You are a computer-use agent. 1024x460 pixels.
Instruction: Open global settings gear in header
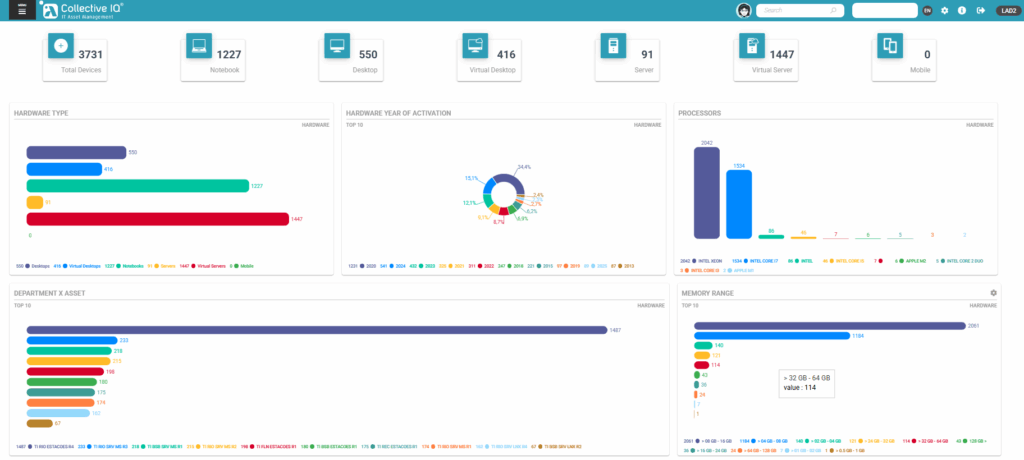click(x=945, y=10)
